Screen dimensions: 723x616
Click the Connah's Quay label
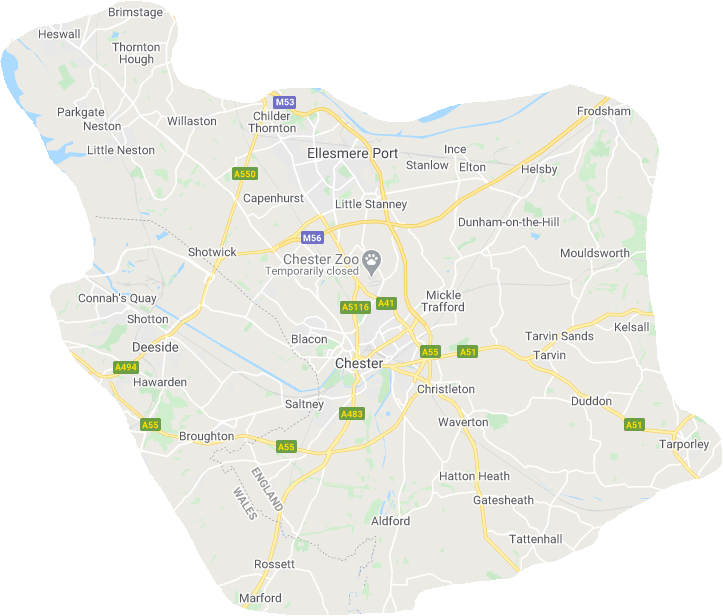pos(117,299)
